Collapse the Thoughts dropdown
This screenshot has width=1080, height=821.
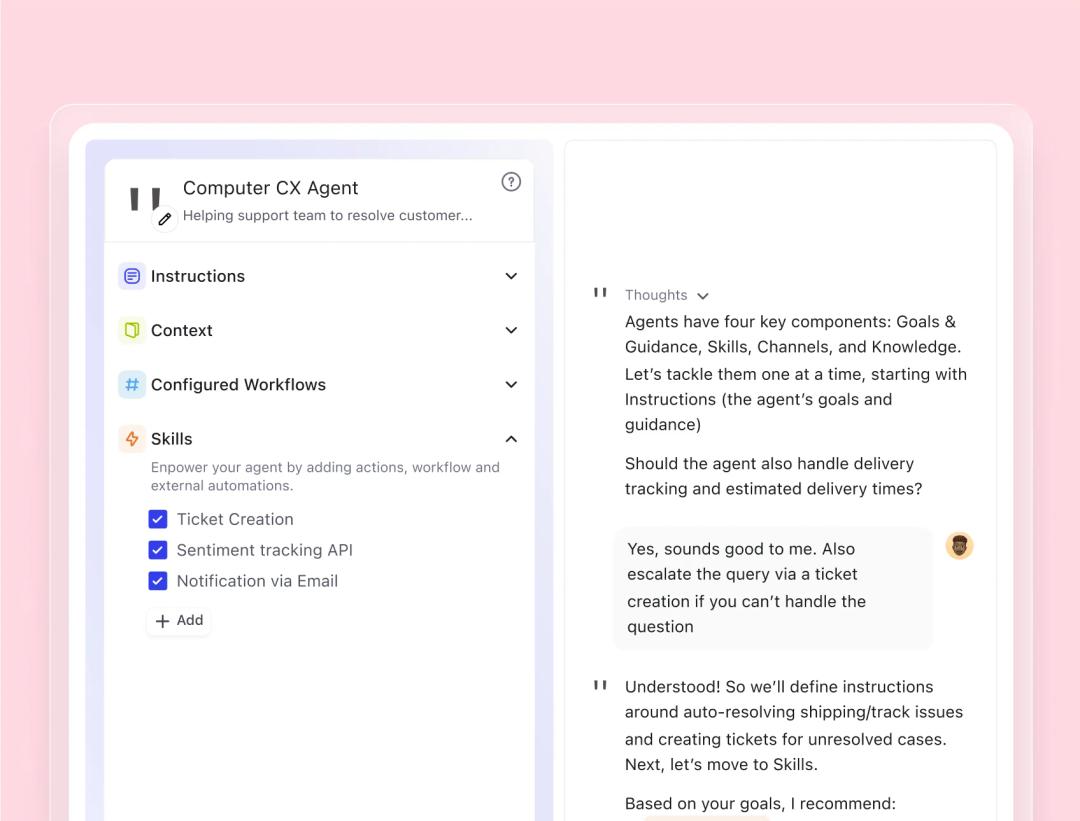703,295
